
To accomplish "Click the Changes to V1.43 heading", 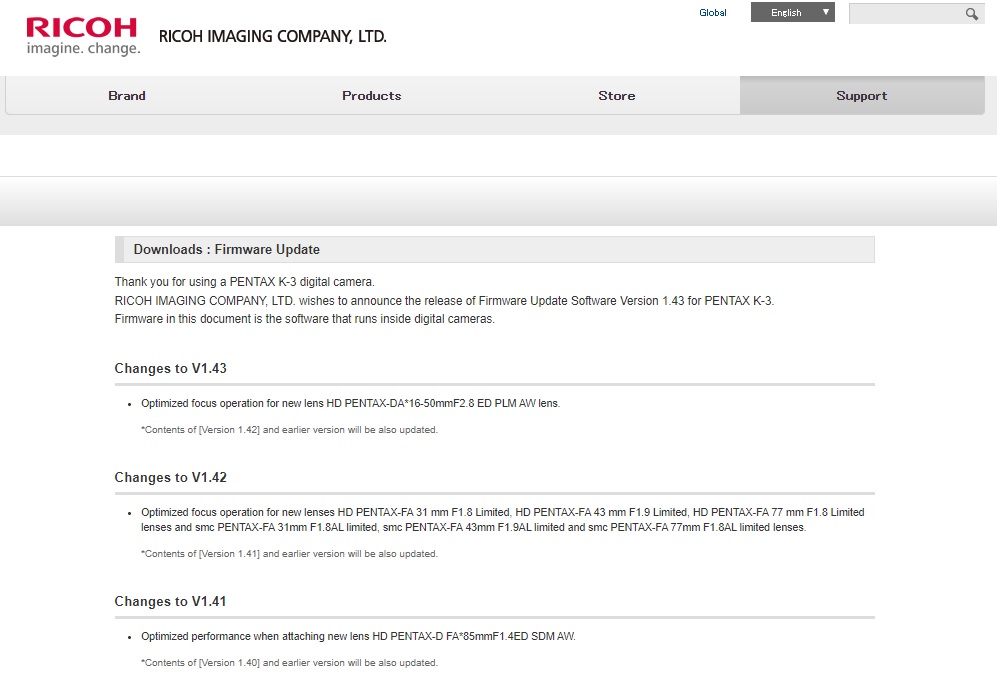I will pyautogui.click(x=170, y=368).
